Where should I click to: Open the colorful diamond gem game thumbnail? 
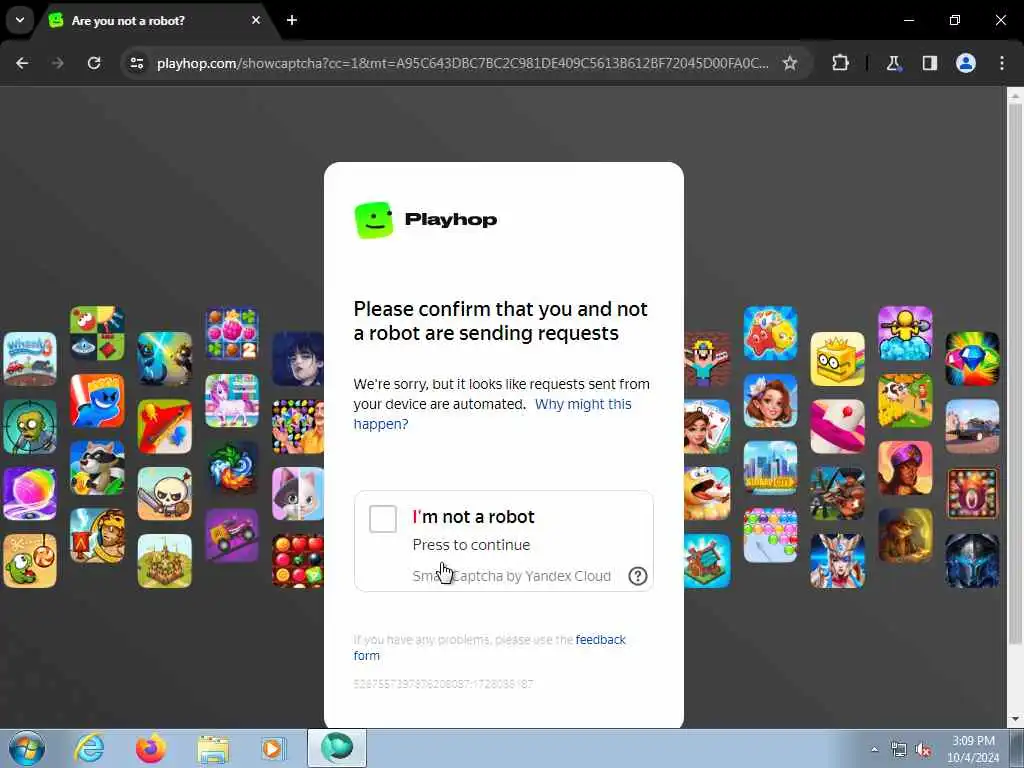972,359
